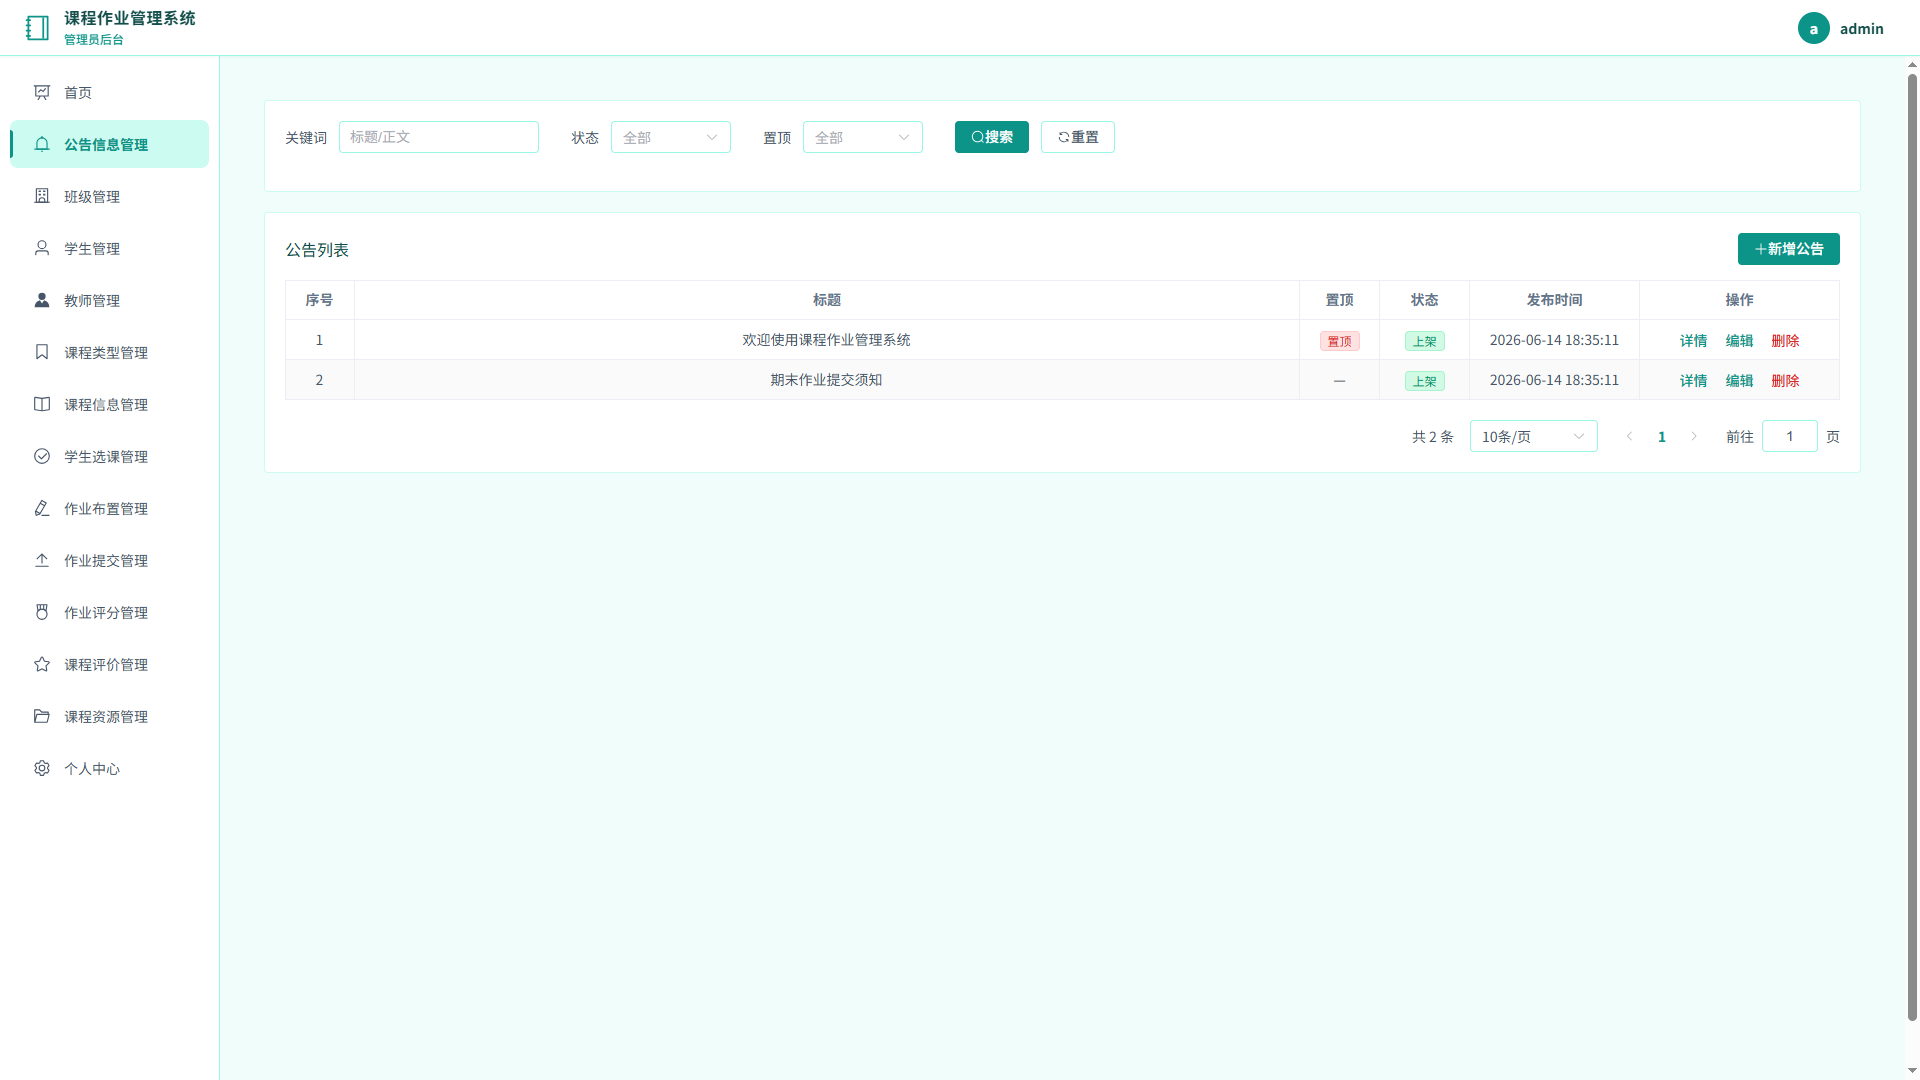Click the folder icon for course resources

(42, 716)
